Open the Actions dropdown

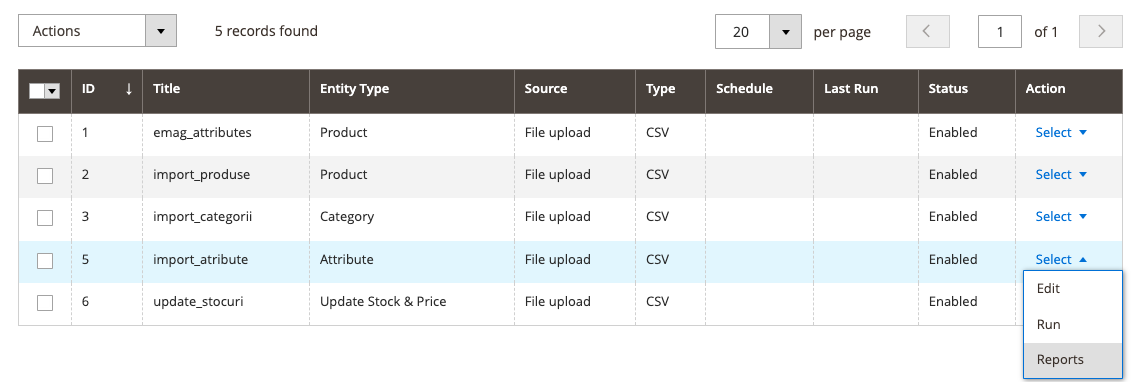click(97, 32)
